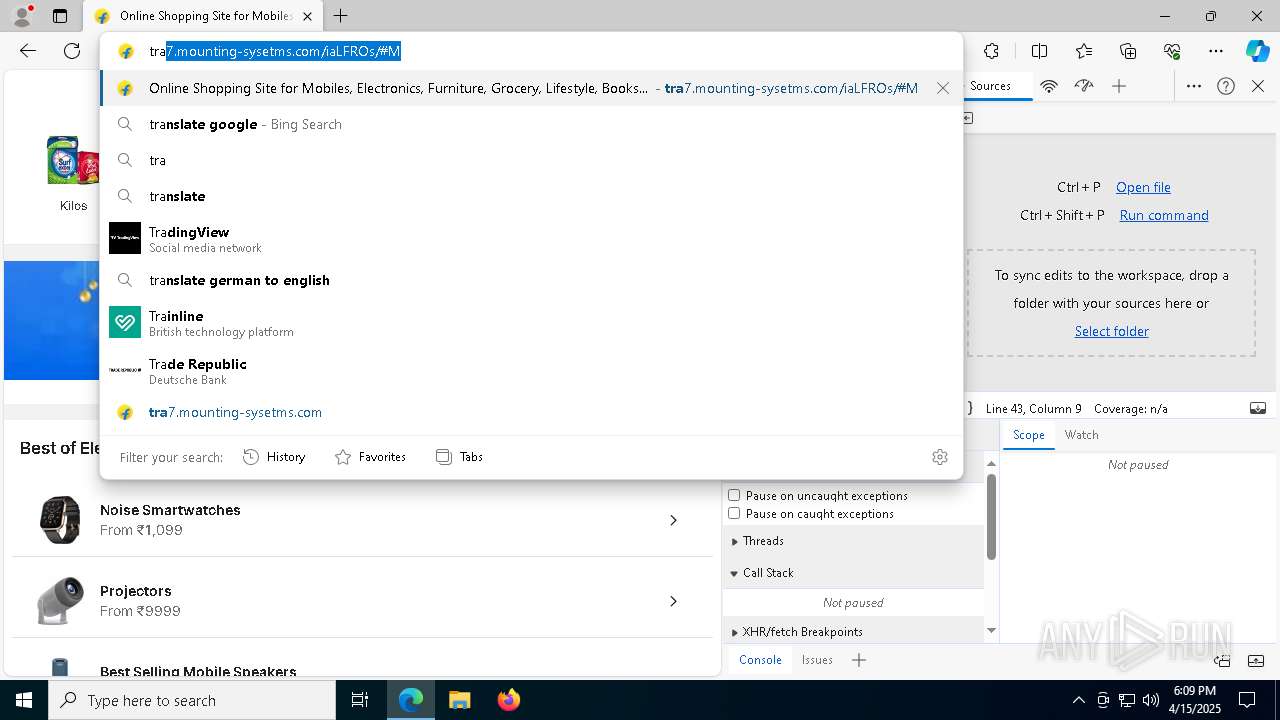Collapse the Call Stack section
1280x720 pixels.
click(853, 573)
